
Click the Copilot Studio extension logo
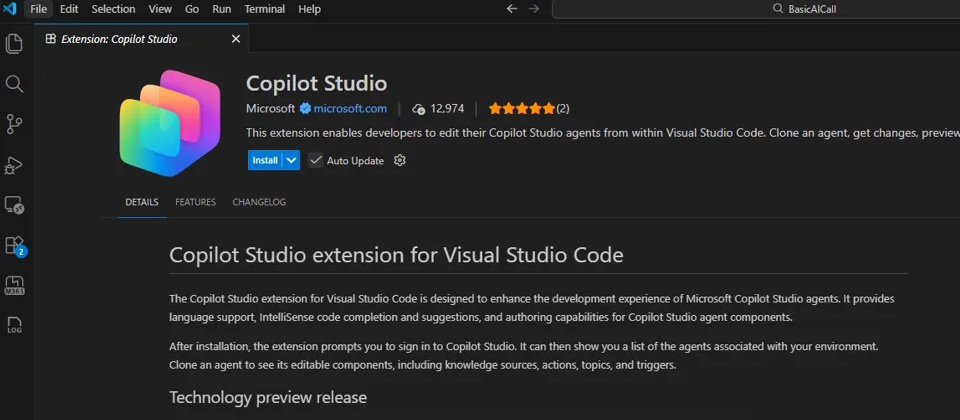point(169,122)
